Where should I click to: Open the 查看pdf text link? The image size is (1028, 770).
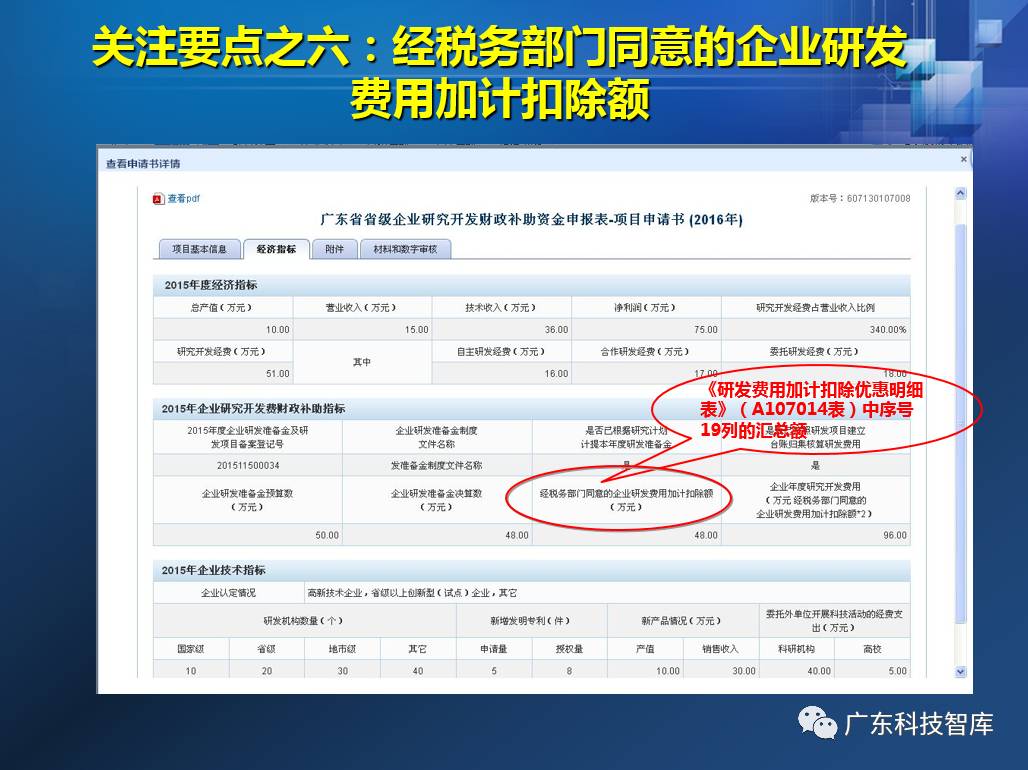tap(183, 199)
